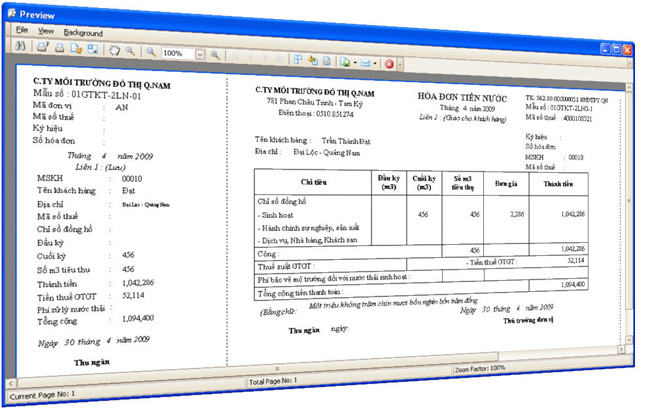The width and height of the screenshot is (650, 411).
Task: Open Page Setup from the toolbar
Action: coord(76,48)
